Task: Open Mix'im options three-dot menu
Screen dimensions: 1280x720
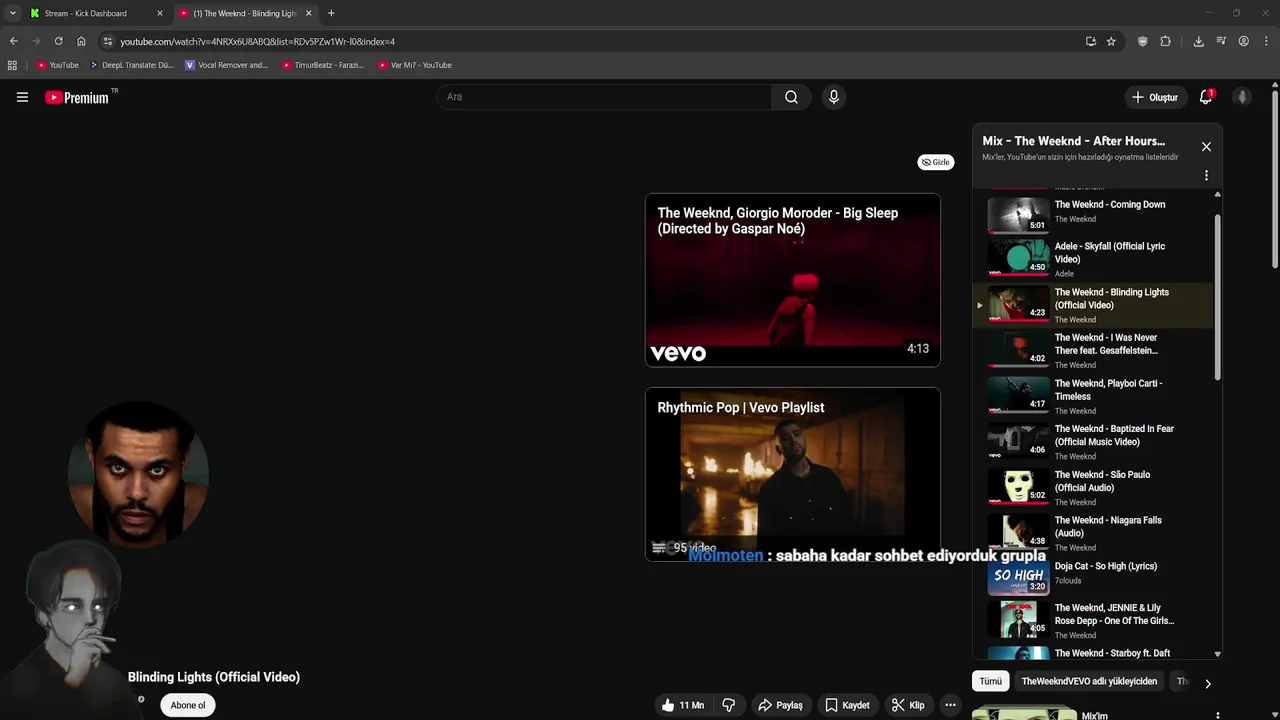Action: click(x=1217, y=716)
